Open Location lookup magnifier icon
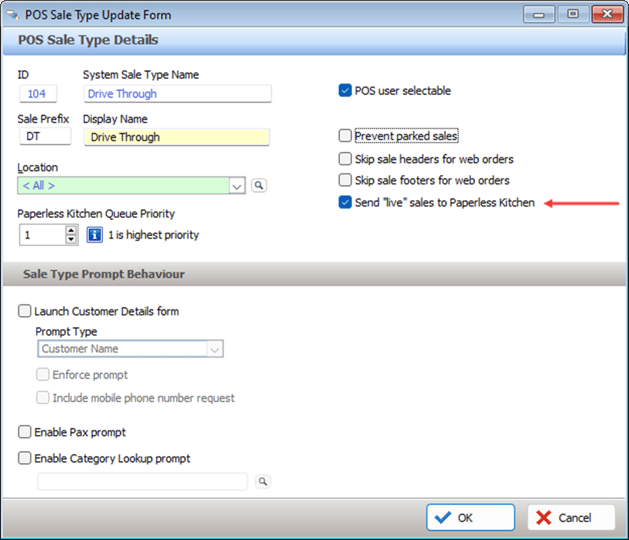Viewport: 629px width, 540px height. tap(259, 185)
